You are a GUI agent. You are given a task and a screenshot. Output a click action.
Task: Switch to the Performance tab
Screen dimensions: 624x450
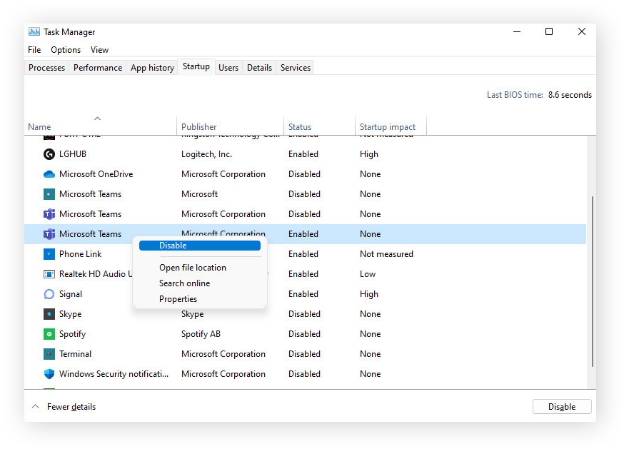(x=97, y=68)
